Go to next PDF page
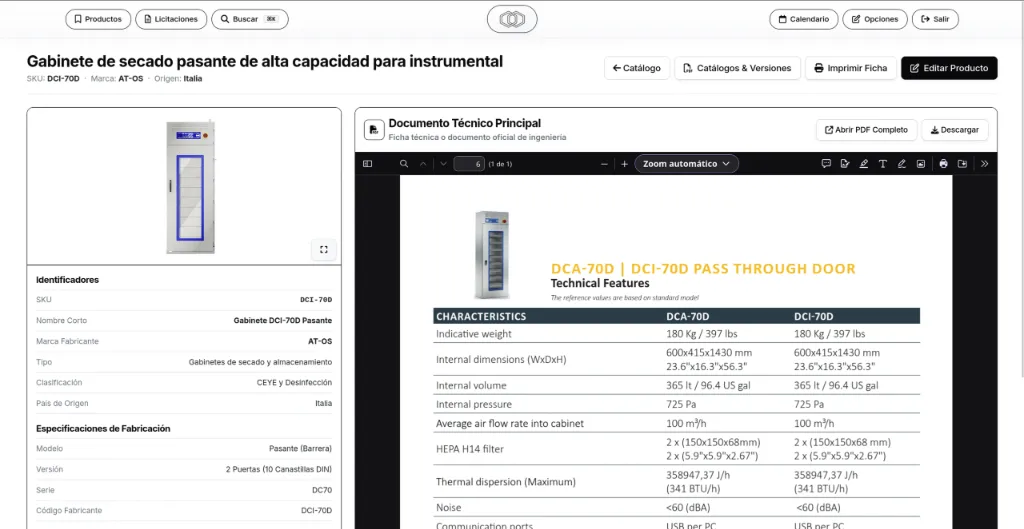The width and height of the screenshot is (1024, 529). click(x=443, y=164)
